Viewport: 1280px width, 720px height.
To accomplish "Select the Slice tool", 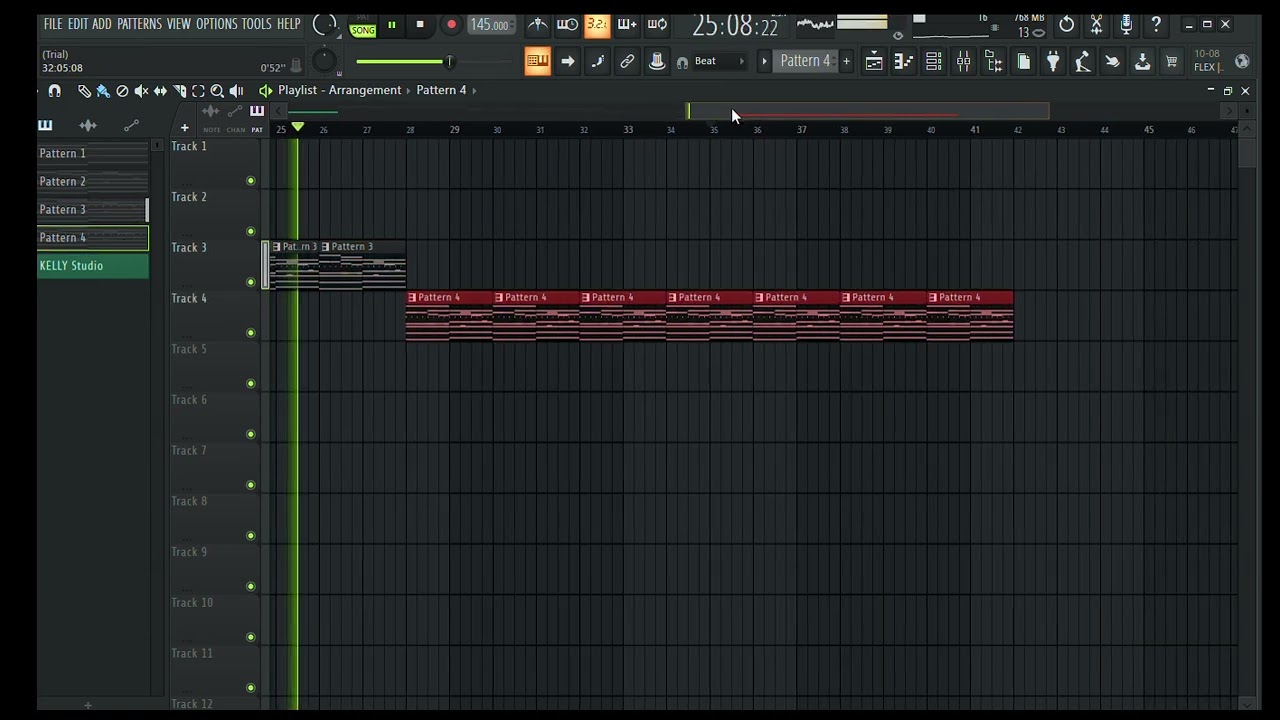I will (179, 91).
